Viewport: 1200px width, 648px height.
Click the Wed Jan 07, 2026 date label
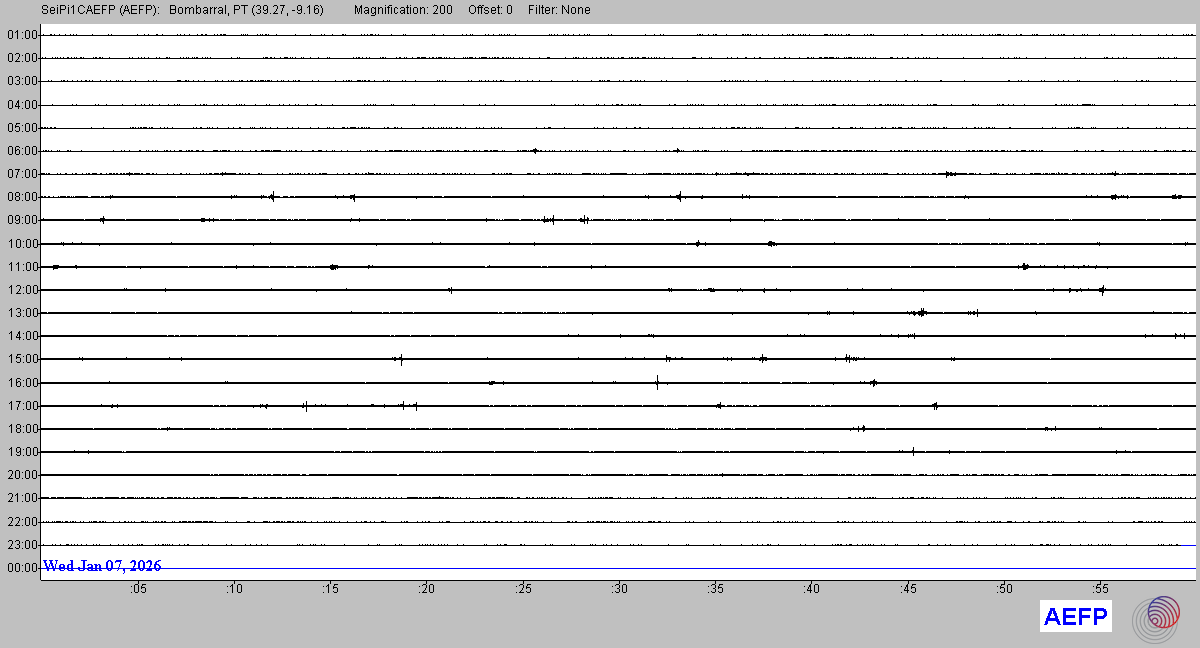pyautogui.click(x=102, y=566)
